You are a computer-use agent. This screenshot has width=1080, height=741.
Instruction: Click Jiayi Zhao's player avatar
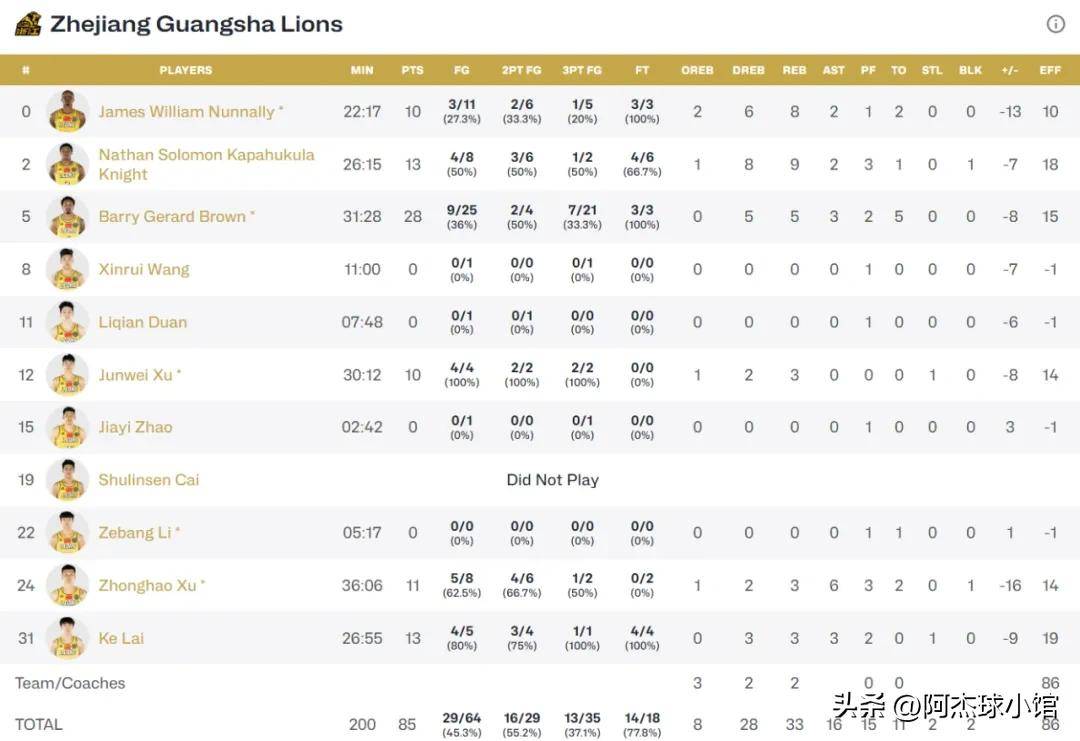68,427
